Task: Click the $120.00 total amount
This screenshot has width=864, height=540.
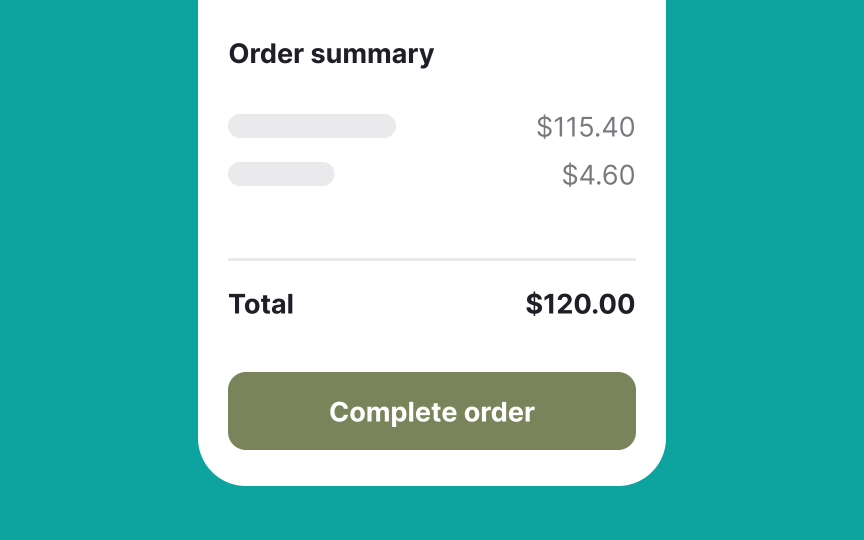Action: [580, 304]
